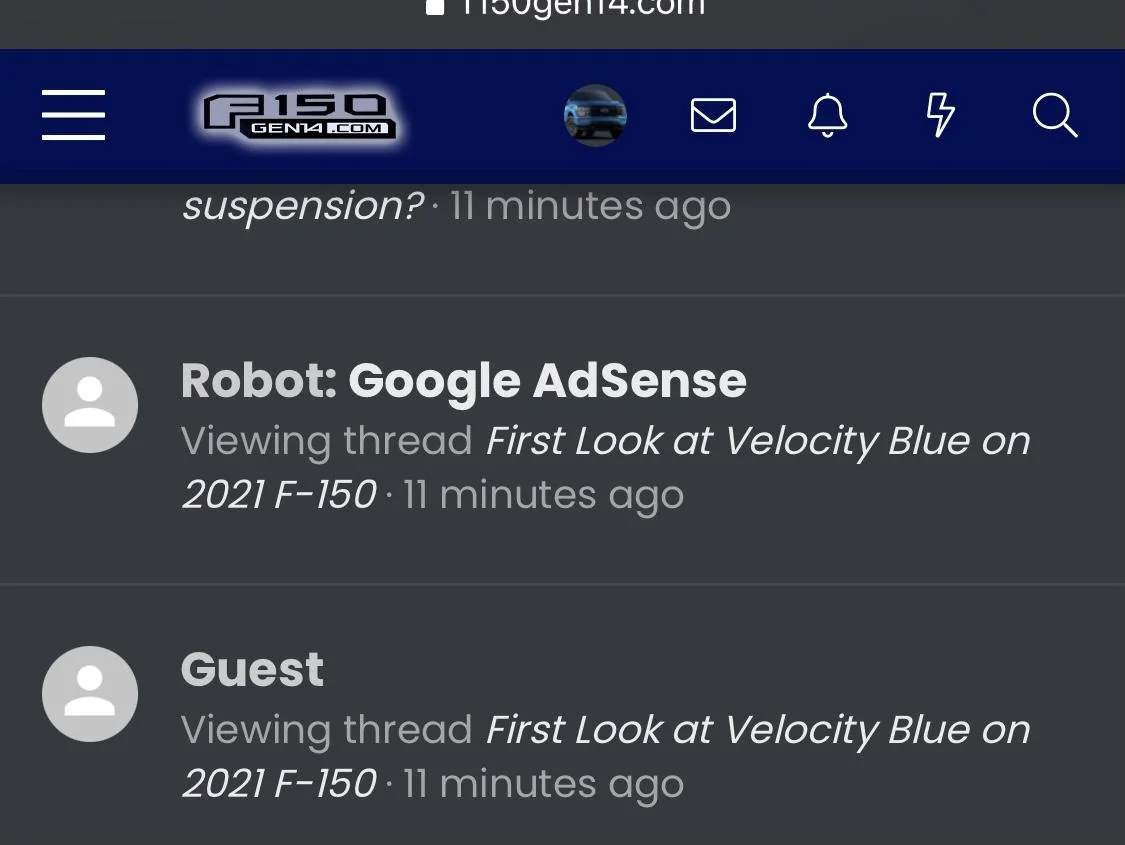This screenshot has height=845, width=1125.
Task: Click the Google AdSense robot avatar
Action: pos(90,405)
